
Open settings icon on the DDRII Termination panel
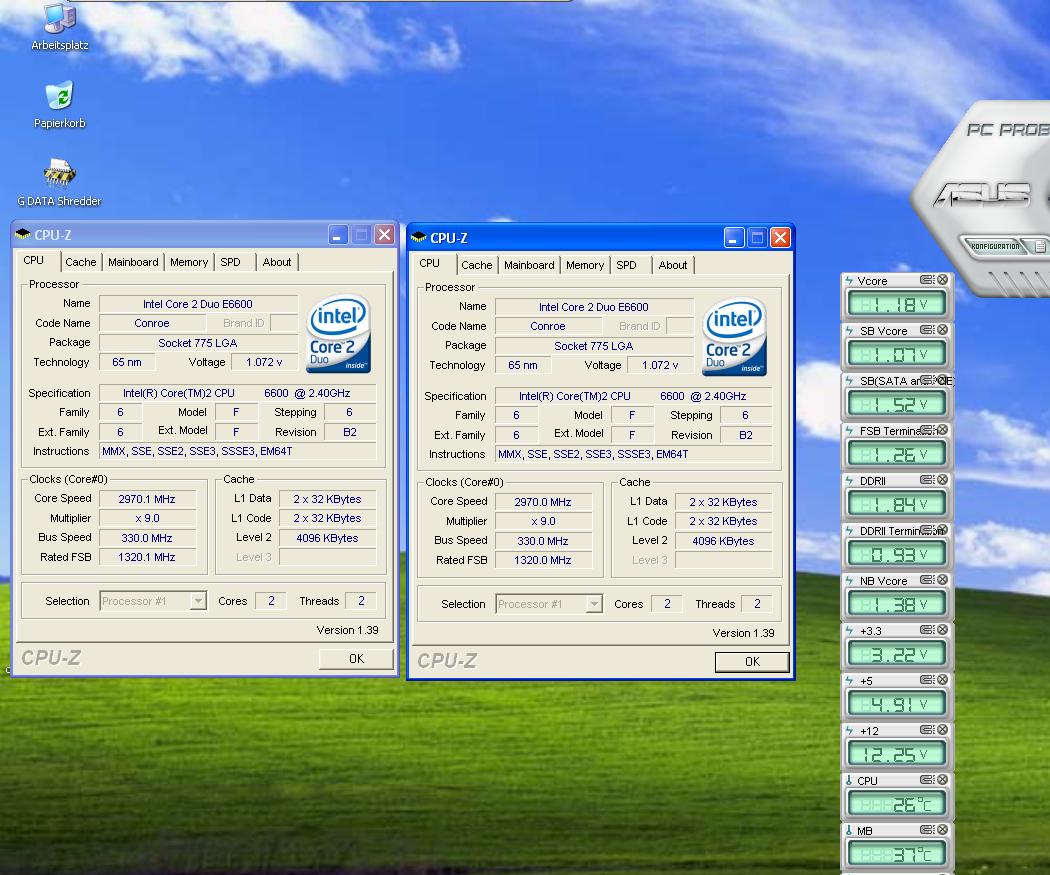[x=927, y=530]
